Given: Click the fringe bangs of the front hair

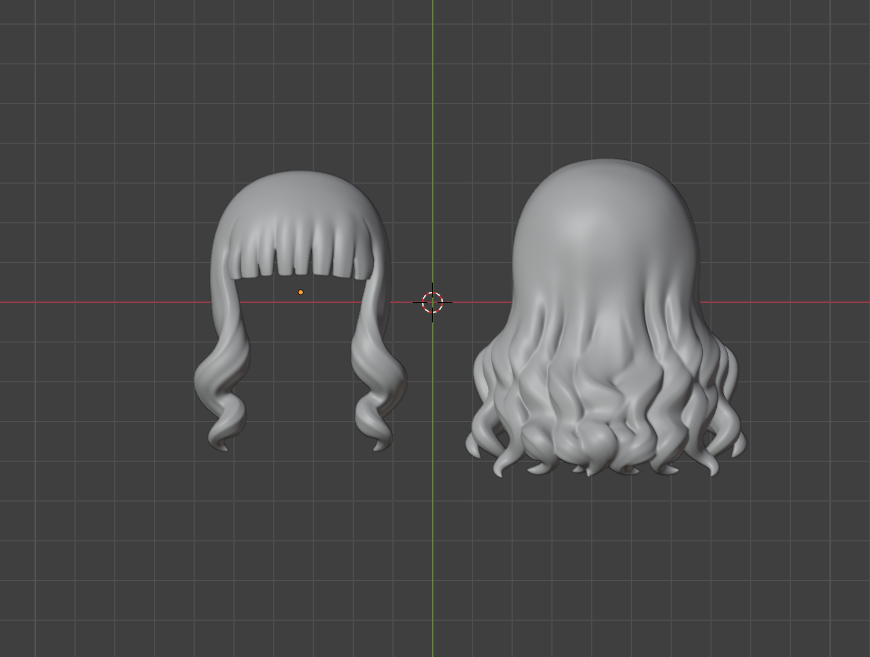Looking at the screenshot, I should click(x=301, y=250).
